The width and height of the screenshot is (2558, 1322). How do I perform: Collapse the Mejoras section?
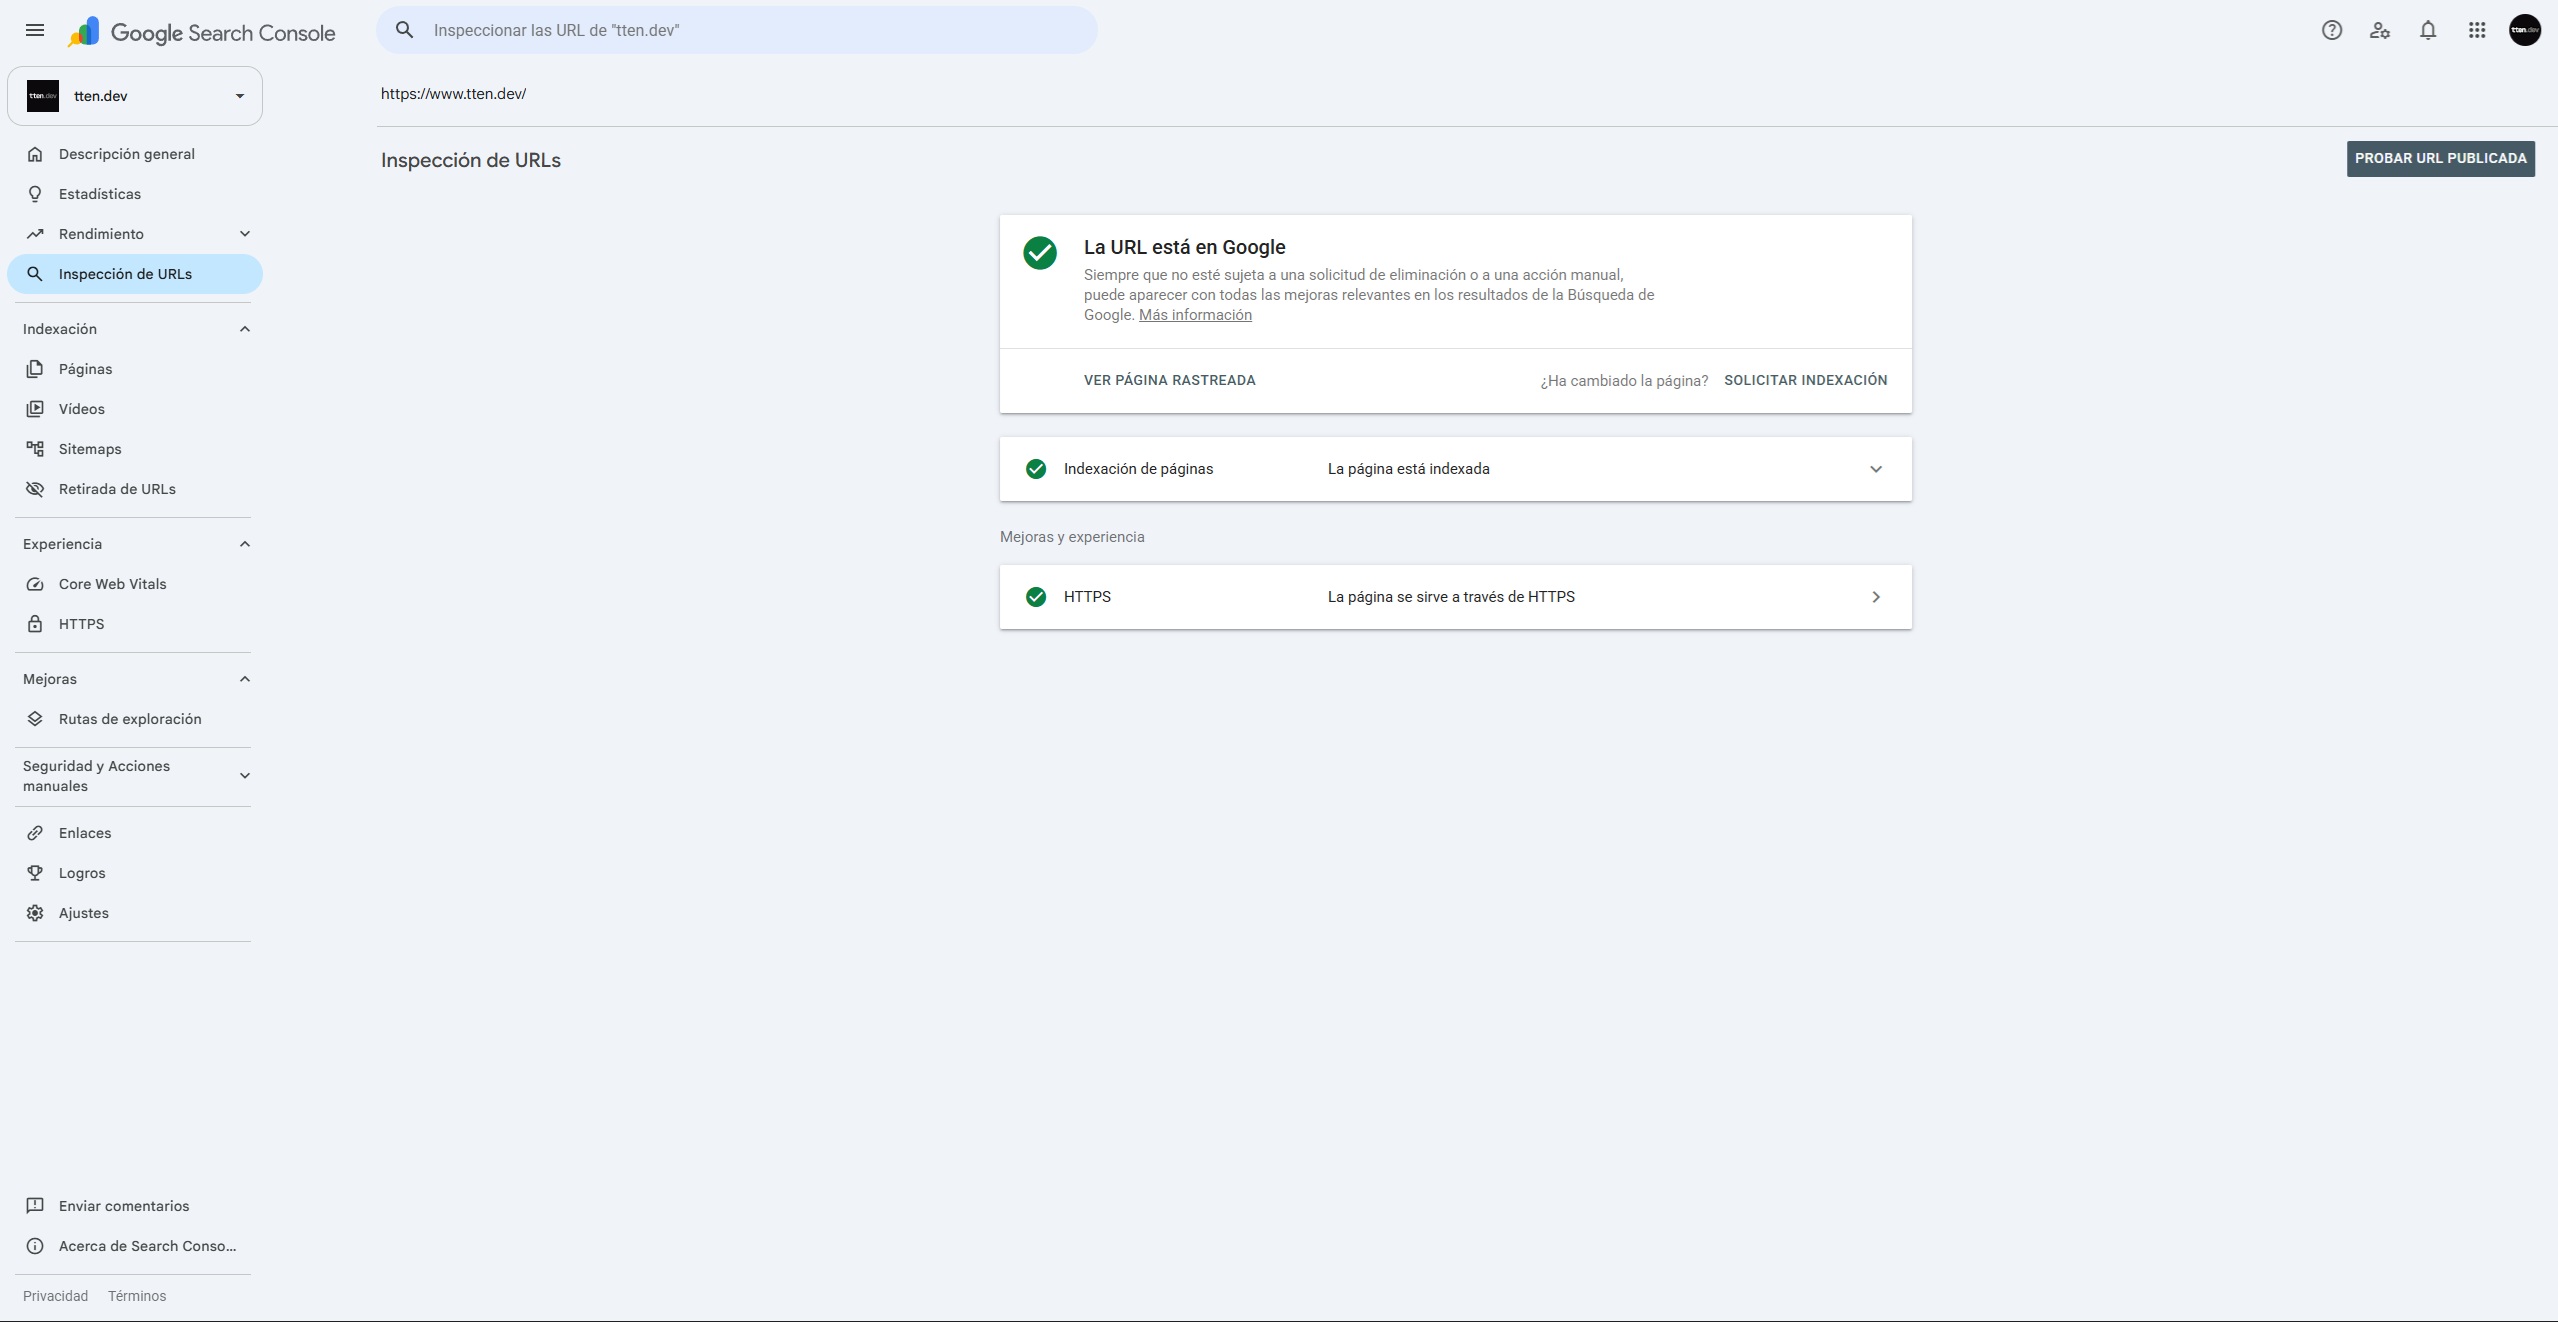tap(244, 679)
